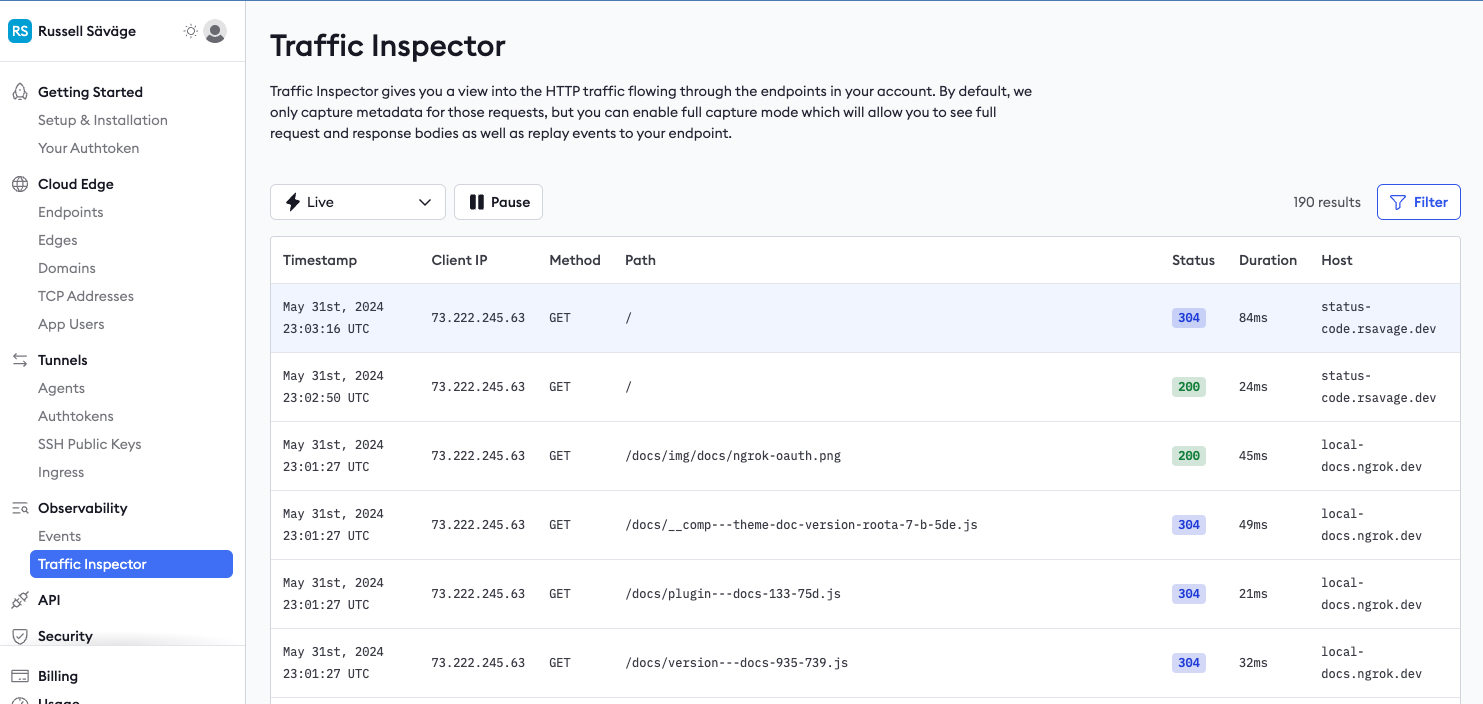This screenshot has height=704, width=1483.
Task: Click the Tunnels arrows icon
Action: tap(19, 360)
